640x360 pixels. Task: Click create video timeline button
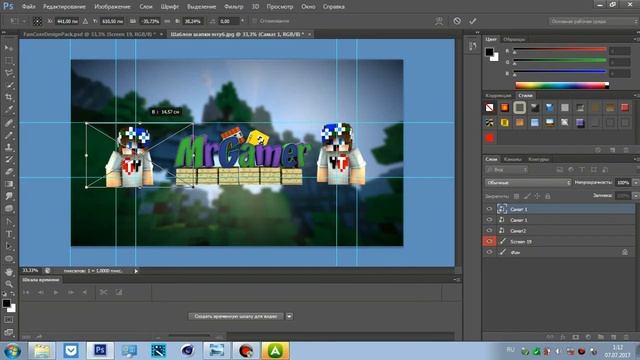236,316
